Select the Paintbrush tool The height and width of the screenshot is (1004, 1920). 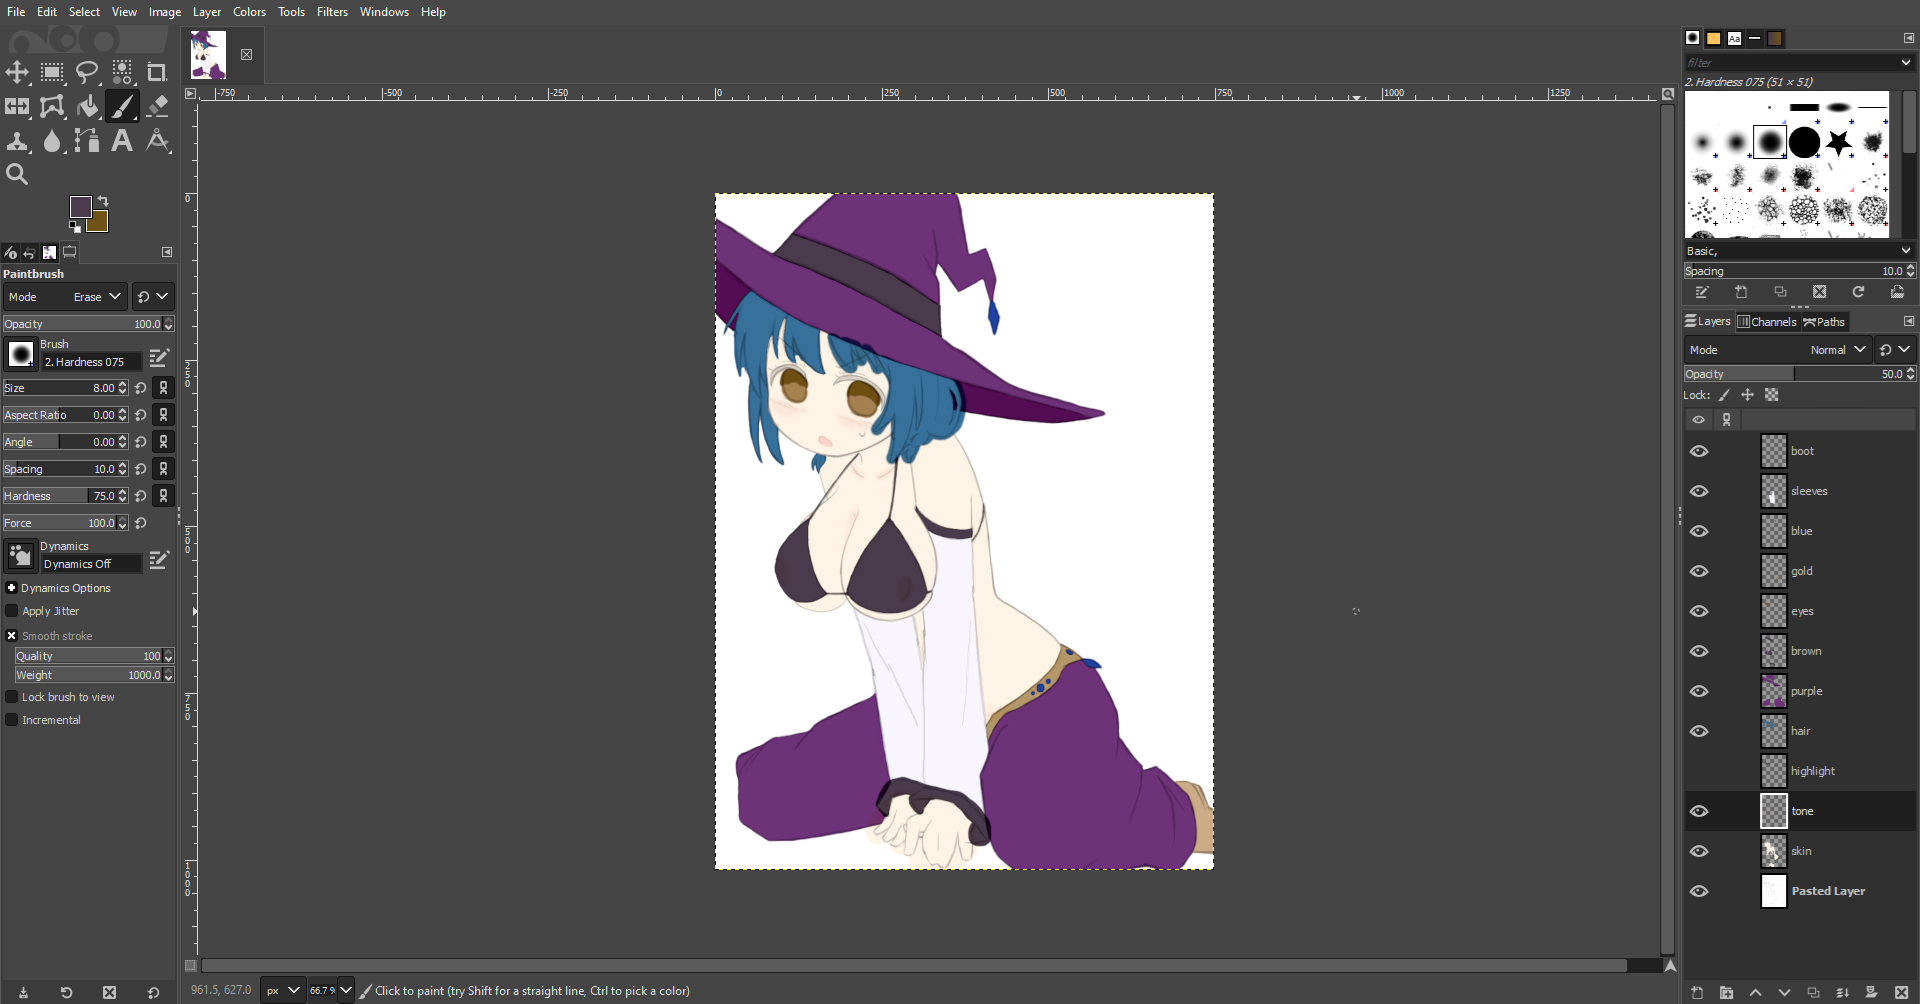click(122, 106)
